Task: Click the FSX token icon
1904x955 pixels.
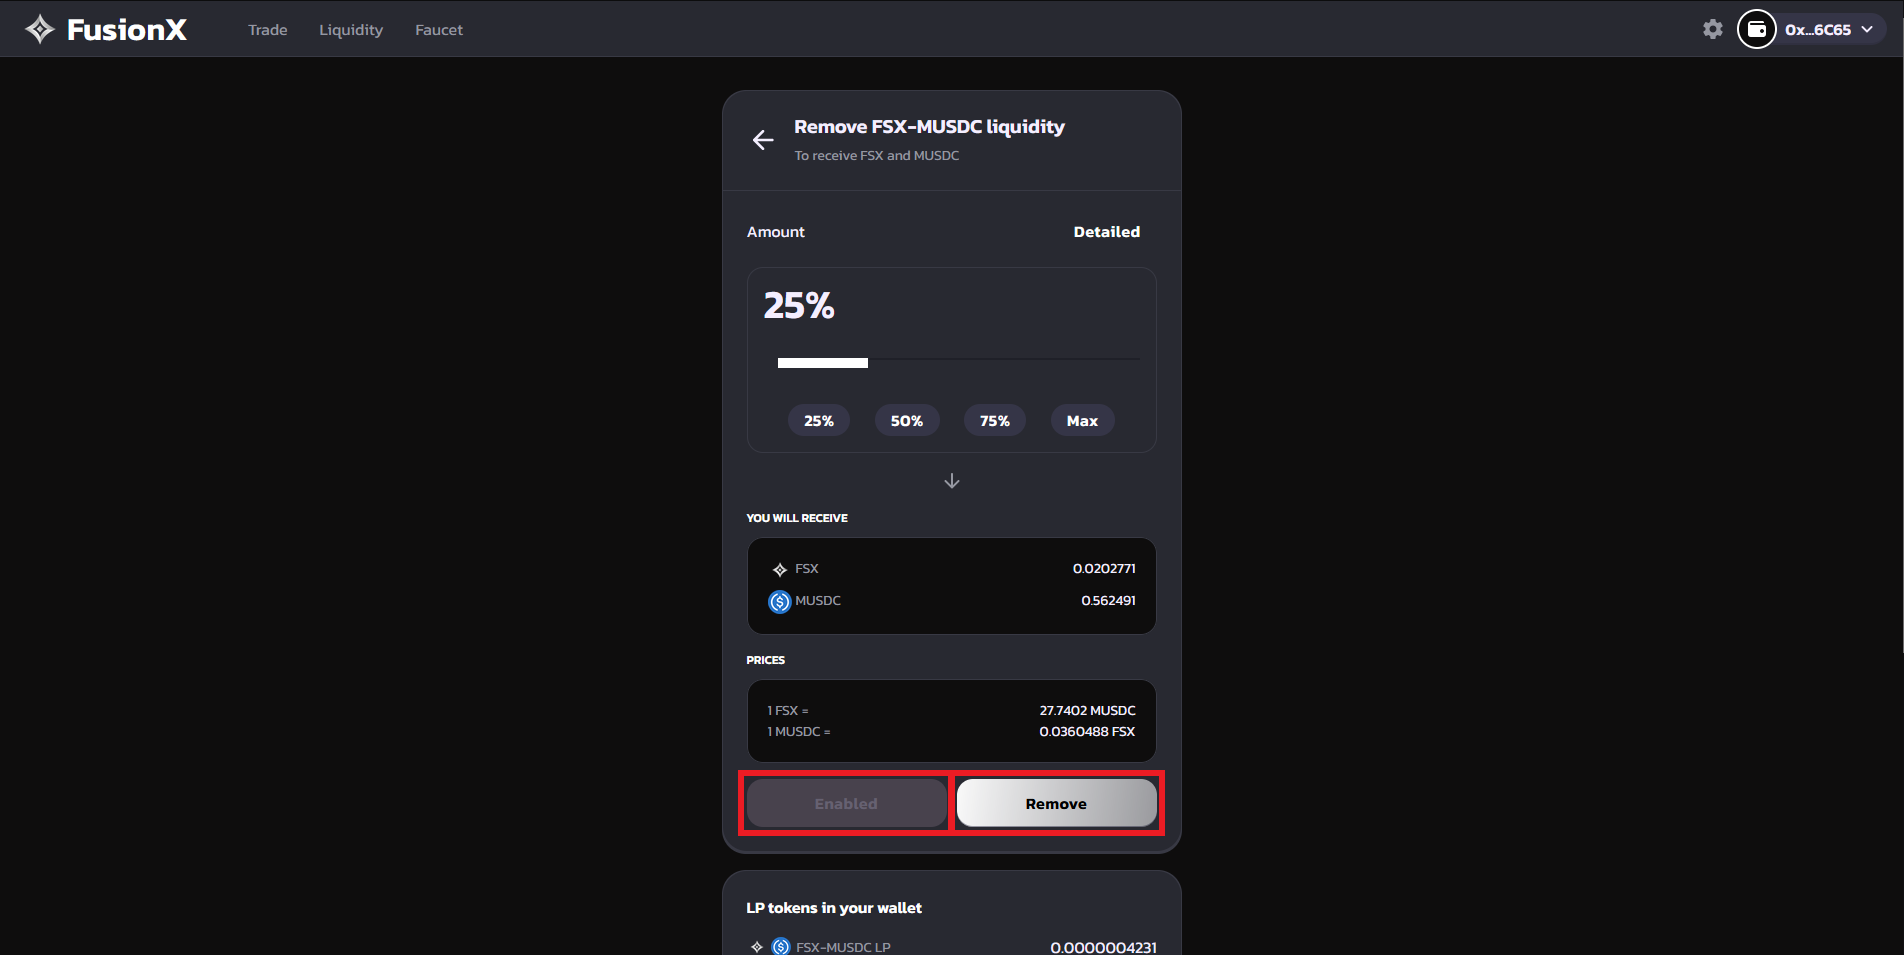Action: coord(780,570)
